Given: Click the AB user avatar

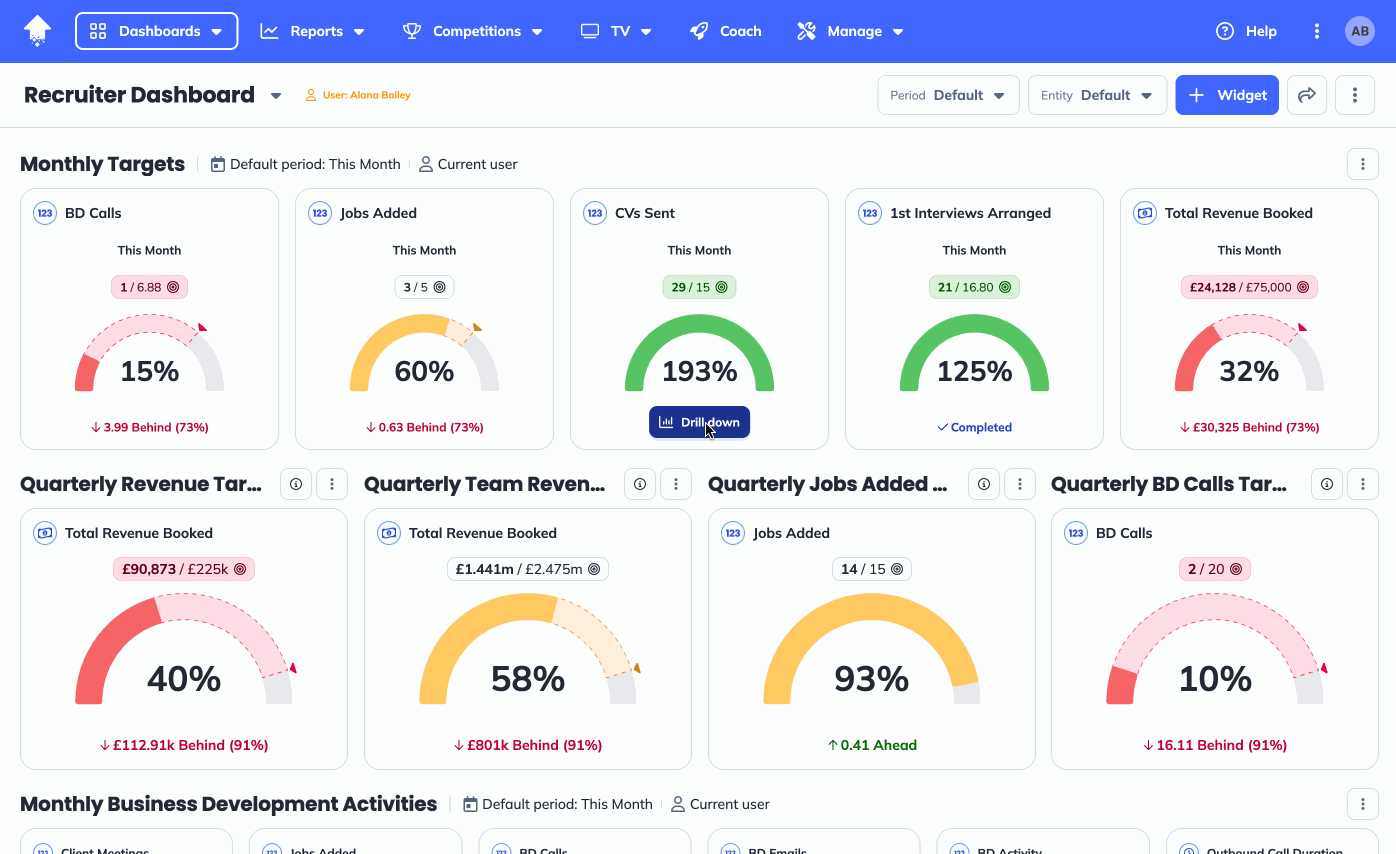Looking at the screenshot, I should pyautogui.click(x=1360, y=31).
